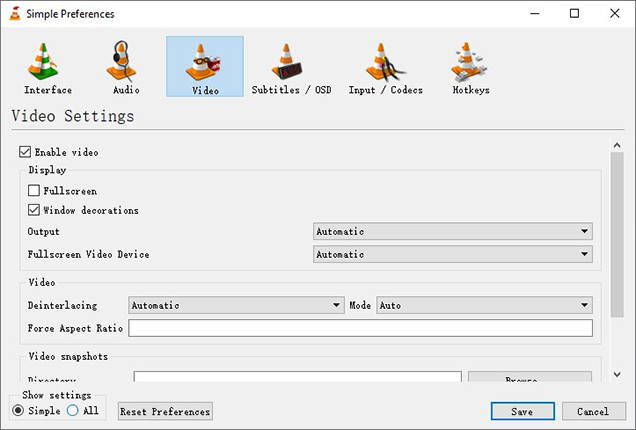Open the Hotkeys preferences category

point(471,67)
